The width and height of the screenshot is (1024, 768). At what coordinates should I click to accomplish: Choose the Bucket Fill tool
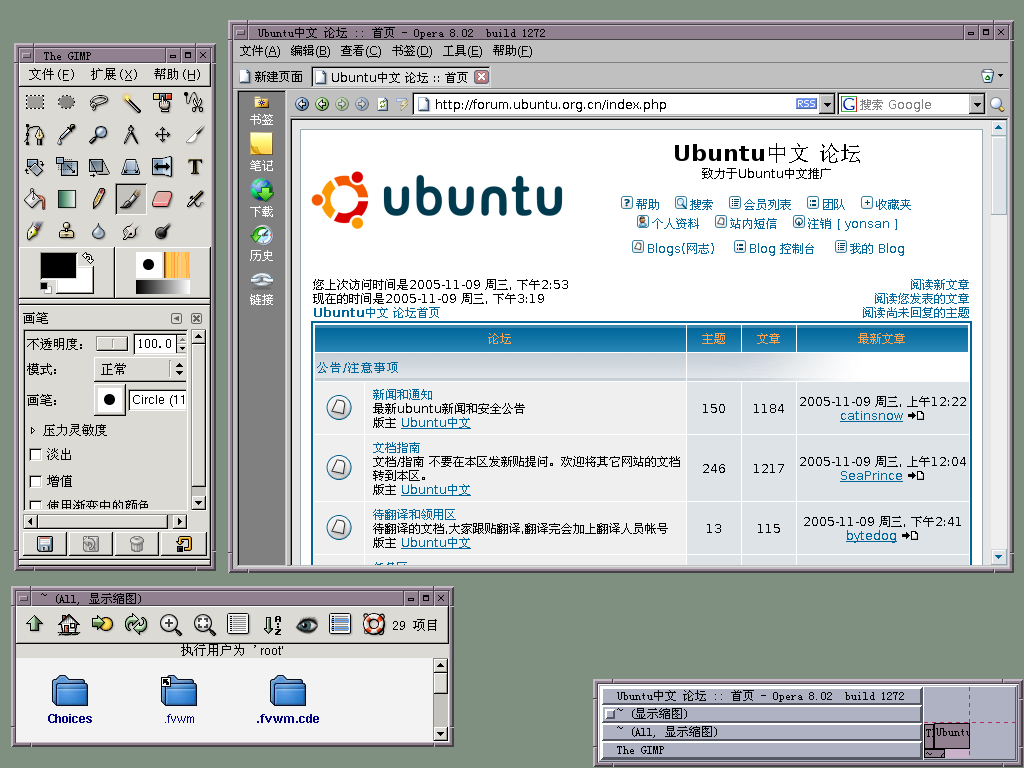pyautogui.click(x=35, y=199)
